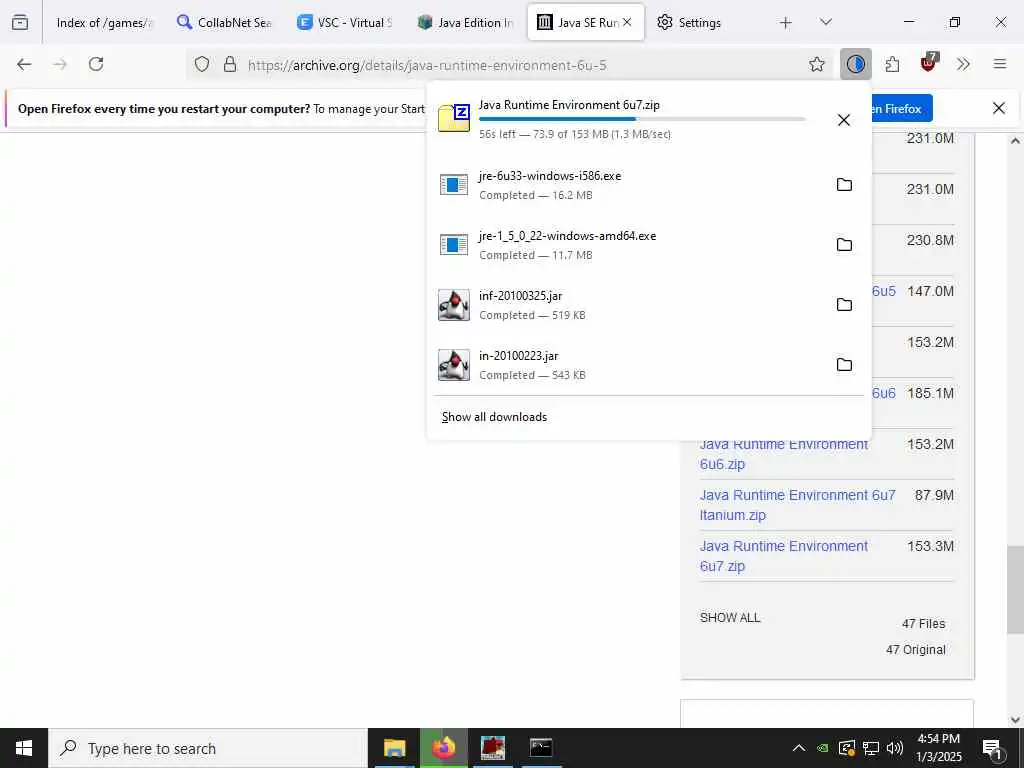Go back to previous page
The height and width of the screenshot is (768, 1024).
24,64
